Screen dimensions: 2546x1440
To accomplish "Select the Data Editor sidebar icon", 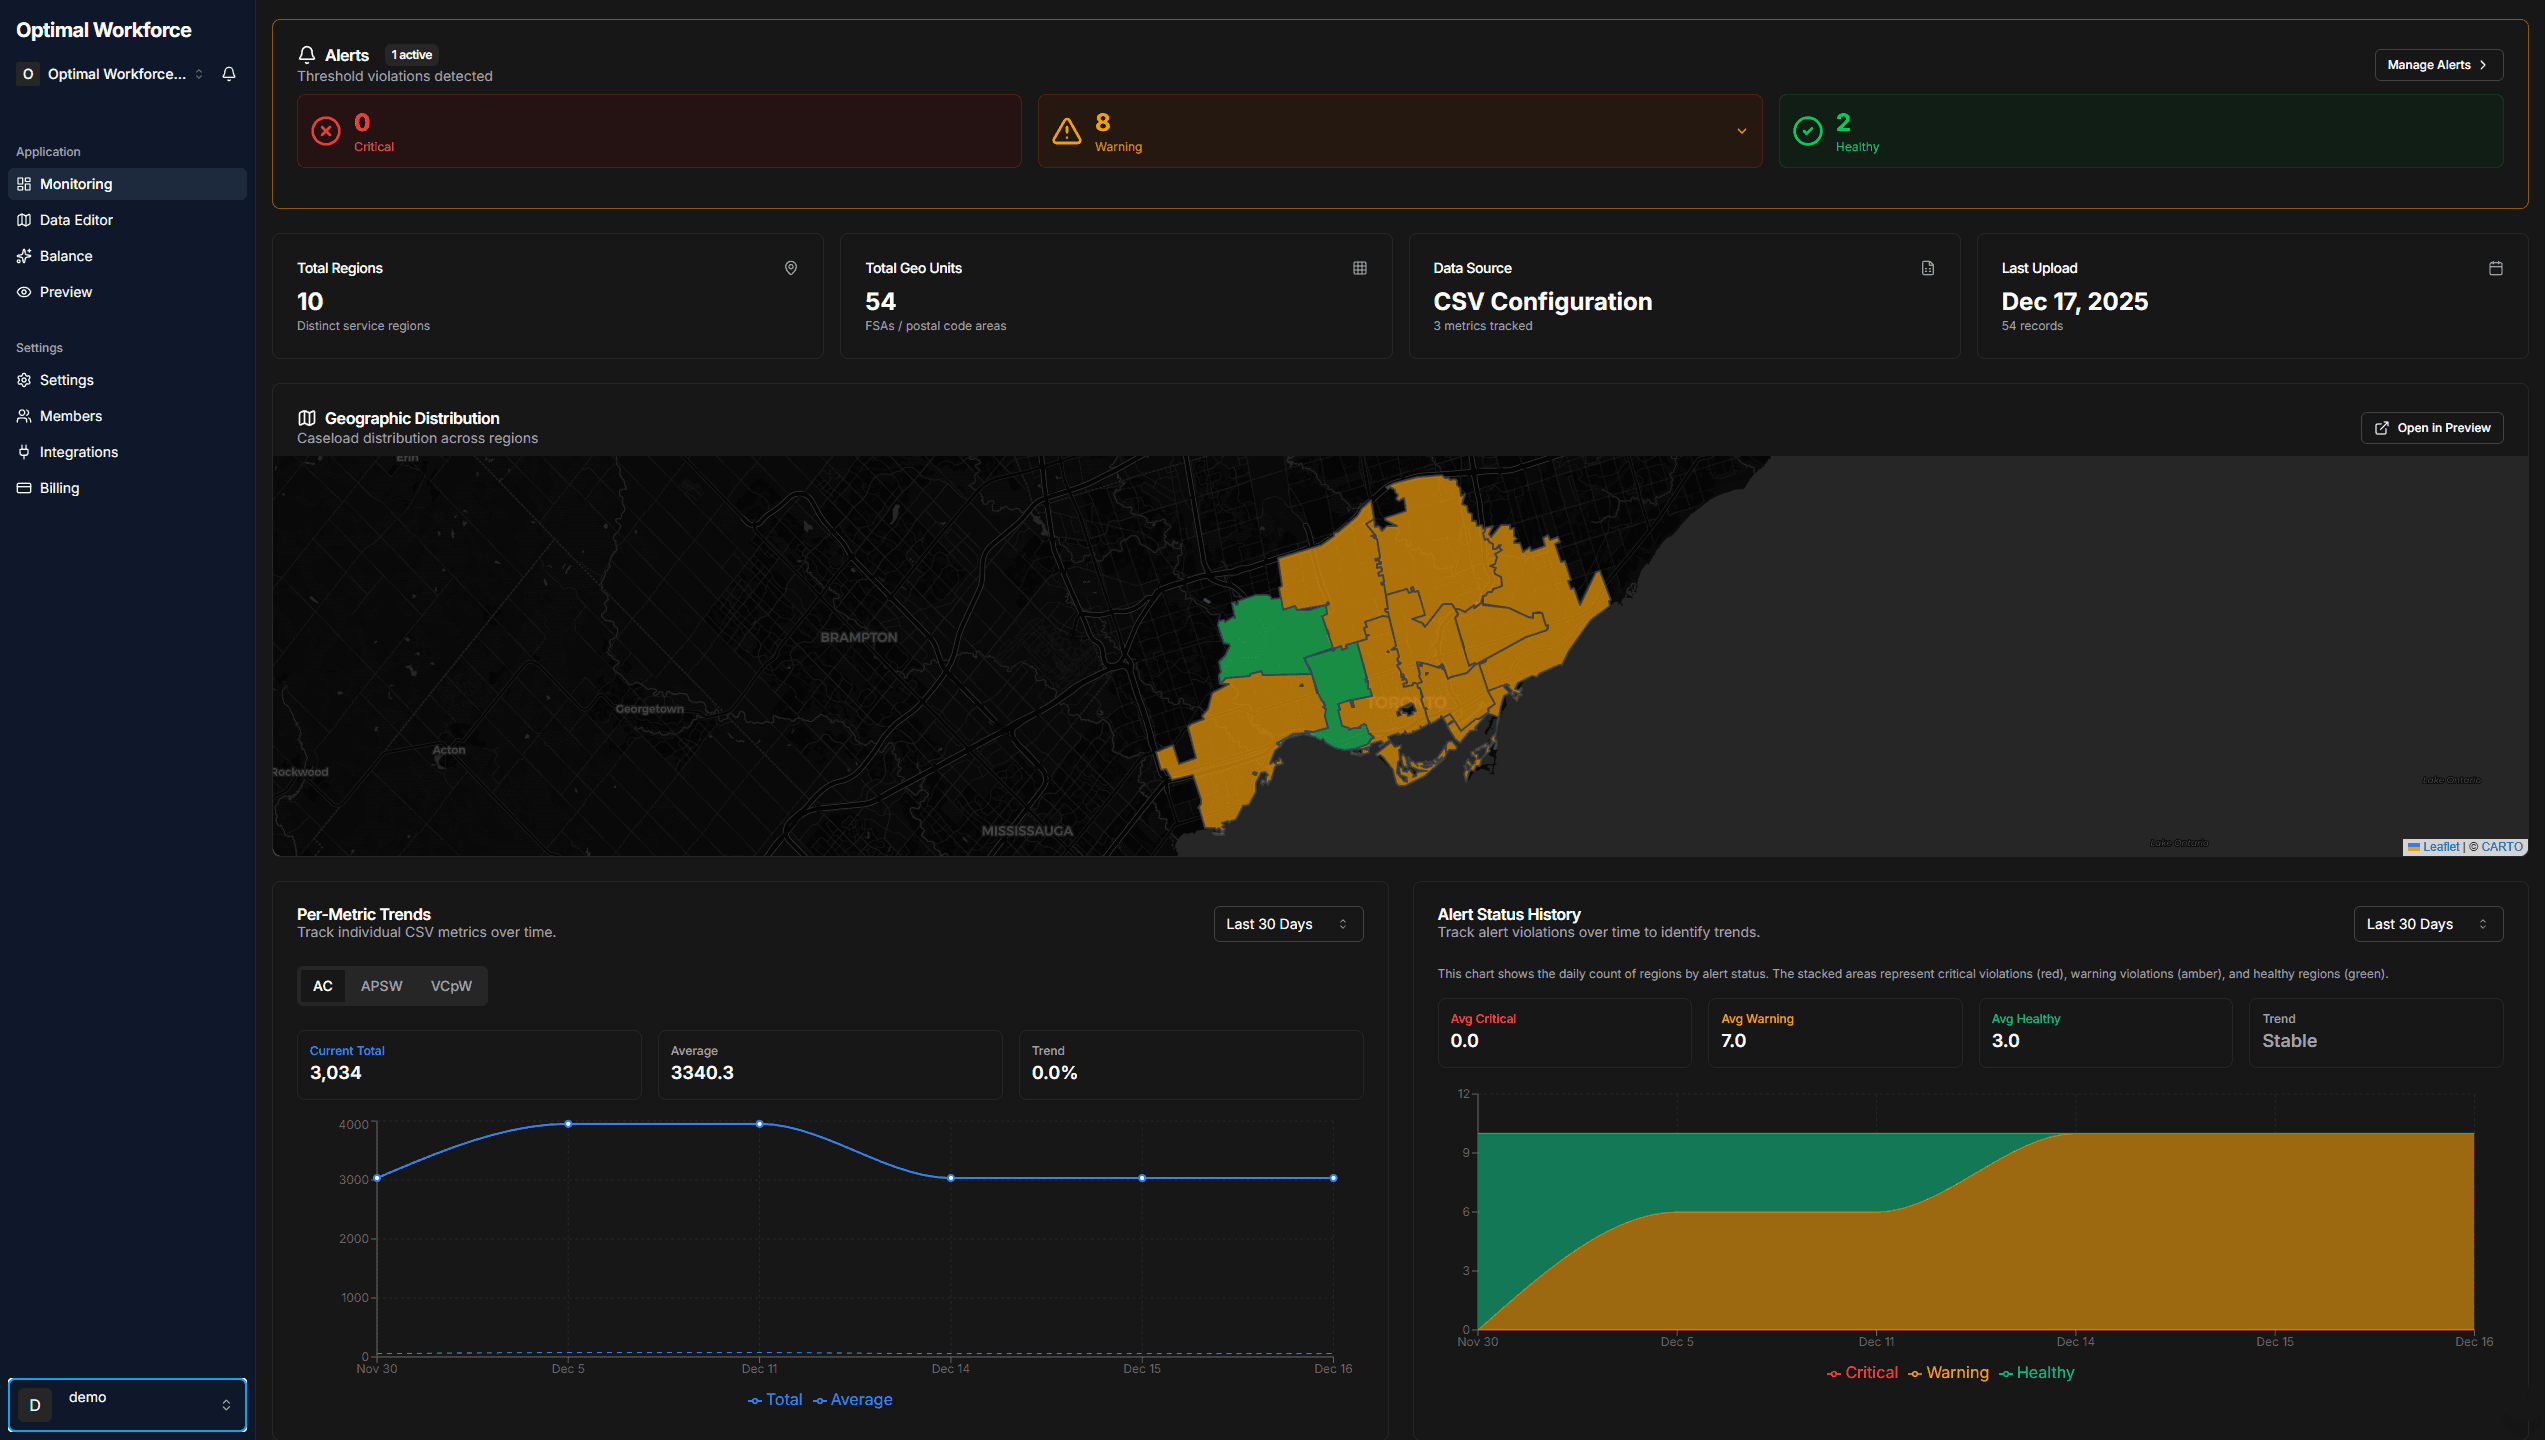I will 24,219.
